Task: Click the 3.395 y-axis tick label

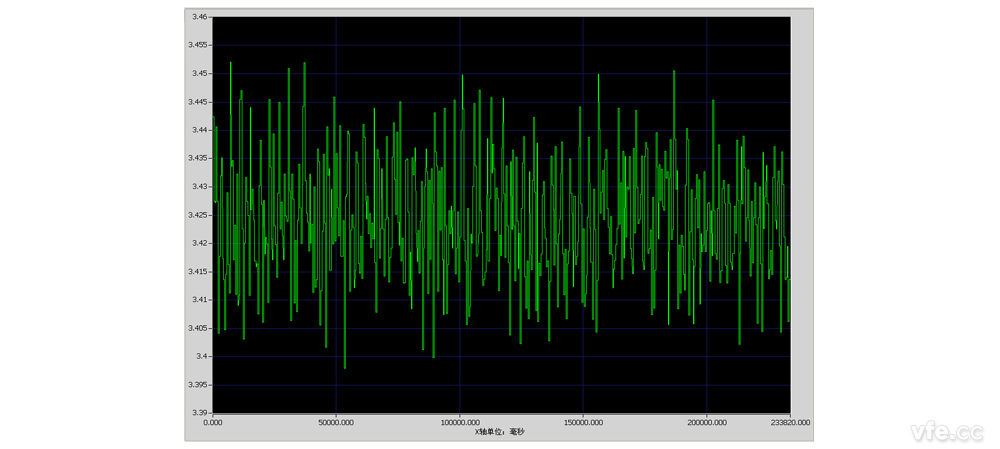Action: click(x=198, y=384)
